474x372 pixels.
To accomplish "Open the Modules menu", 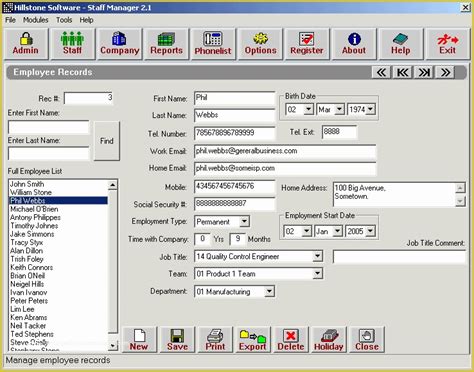I will tap(36, 20).
